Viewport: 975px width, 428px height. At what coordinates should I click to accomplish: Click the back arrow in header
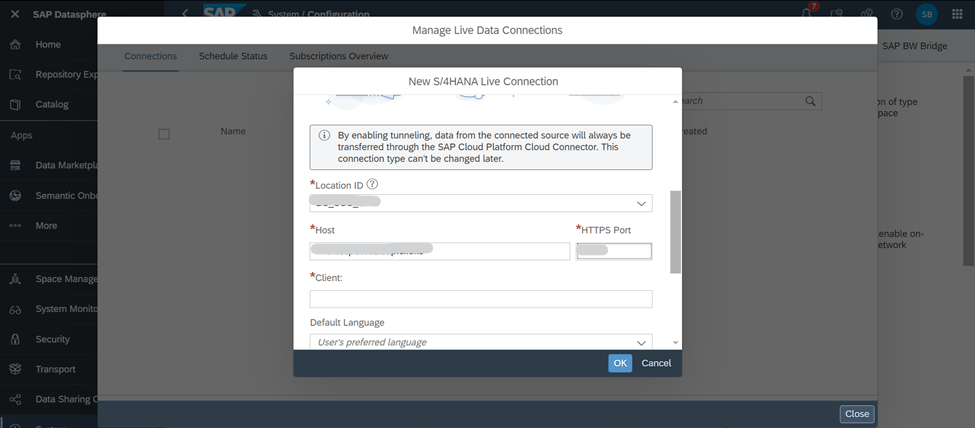185,14
